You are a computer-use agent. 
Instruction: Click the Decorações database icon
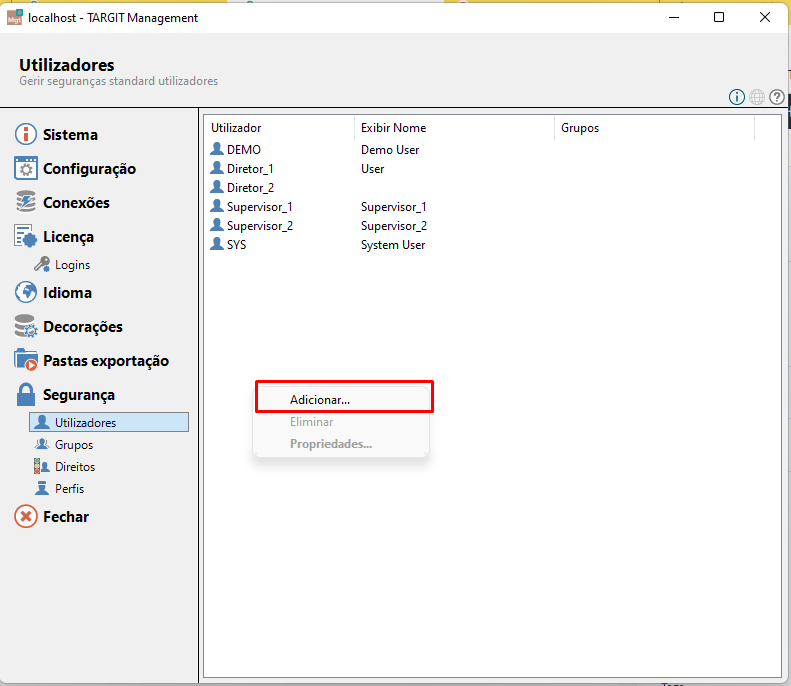click(x=25, y=326)
